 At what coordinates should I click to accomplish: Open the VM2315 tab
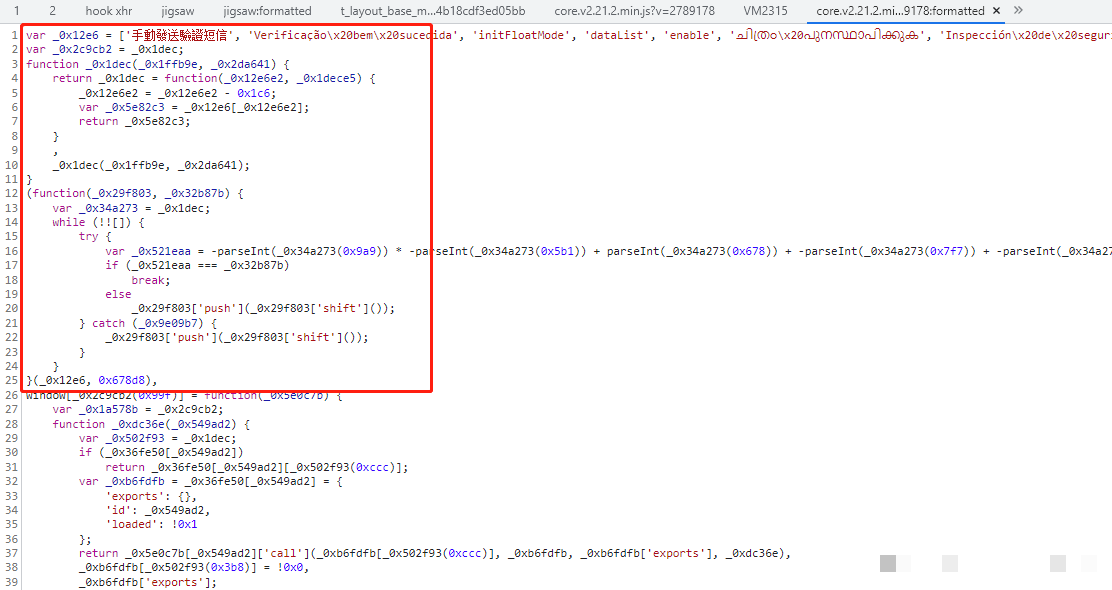click(765, 11)
